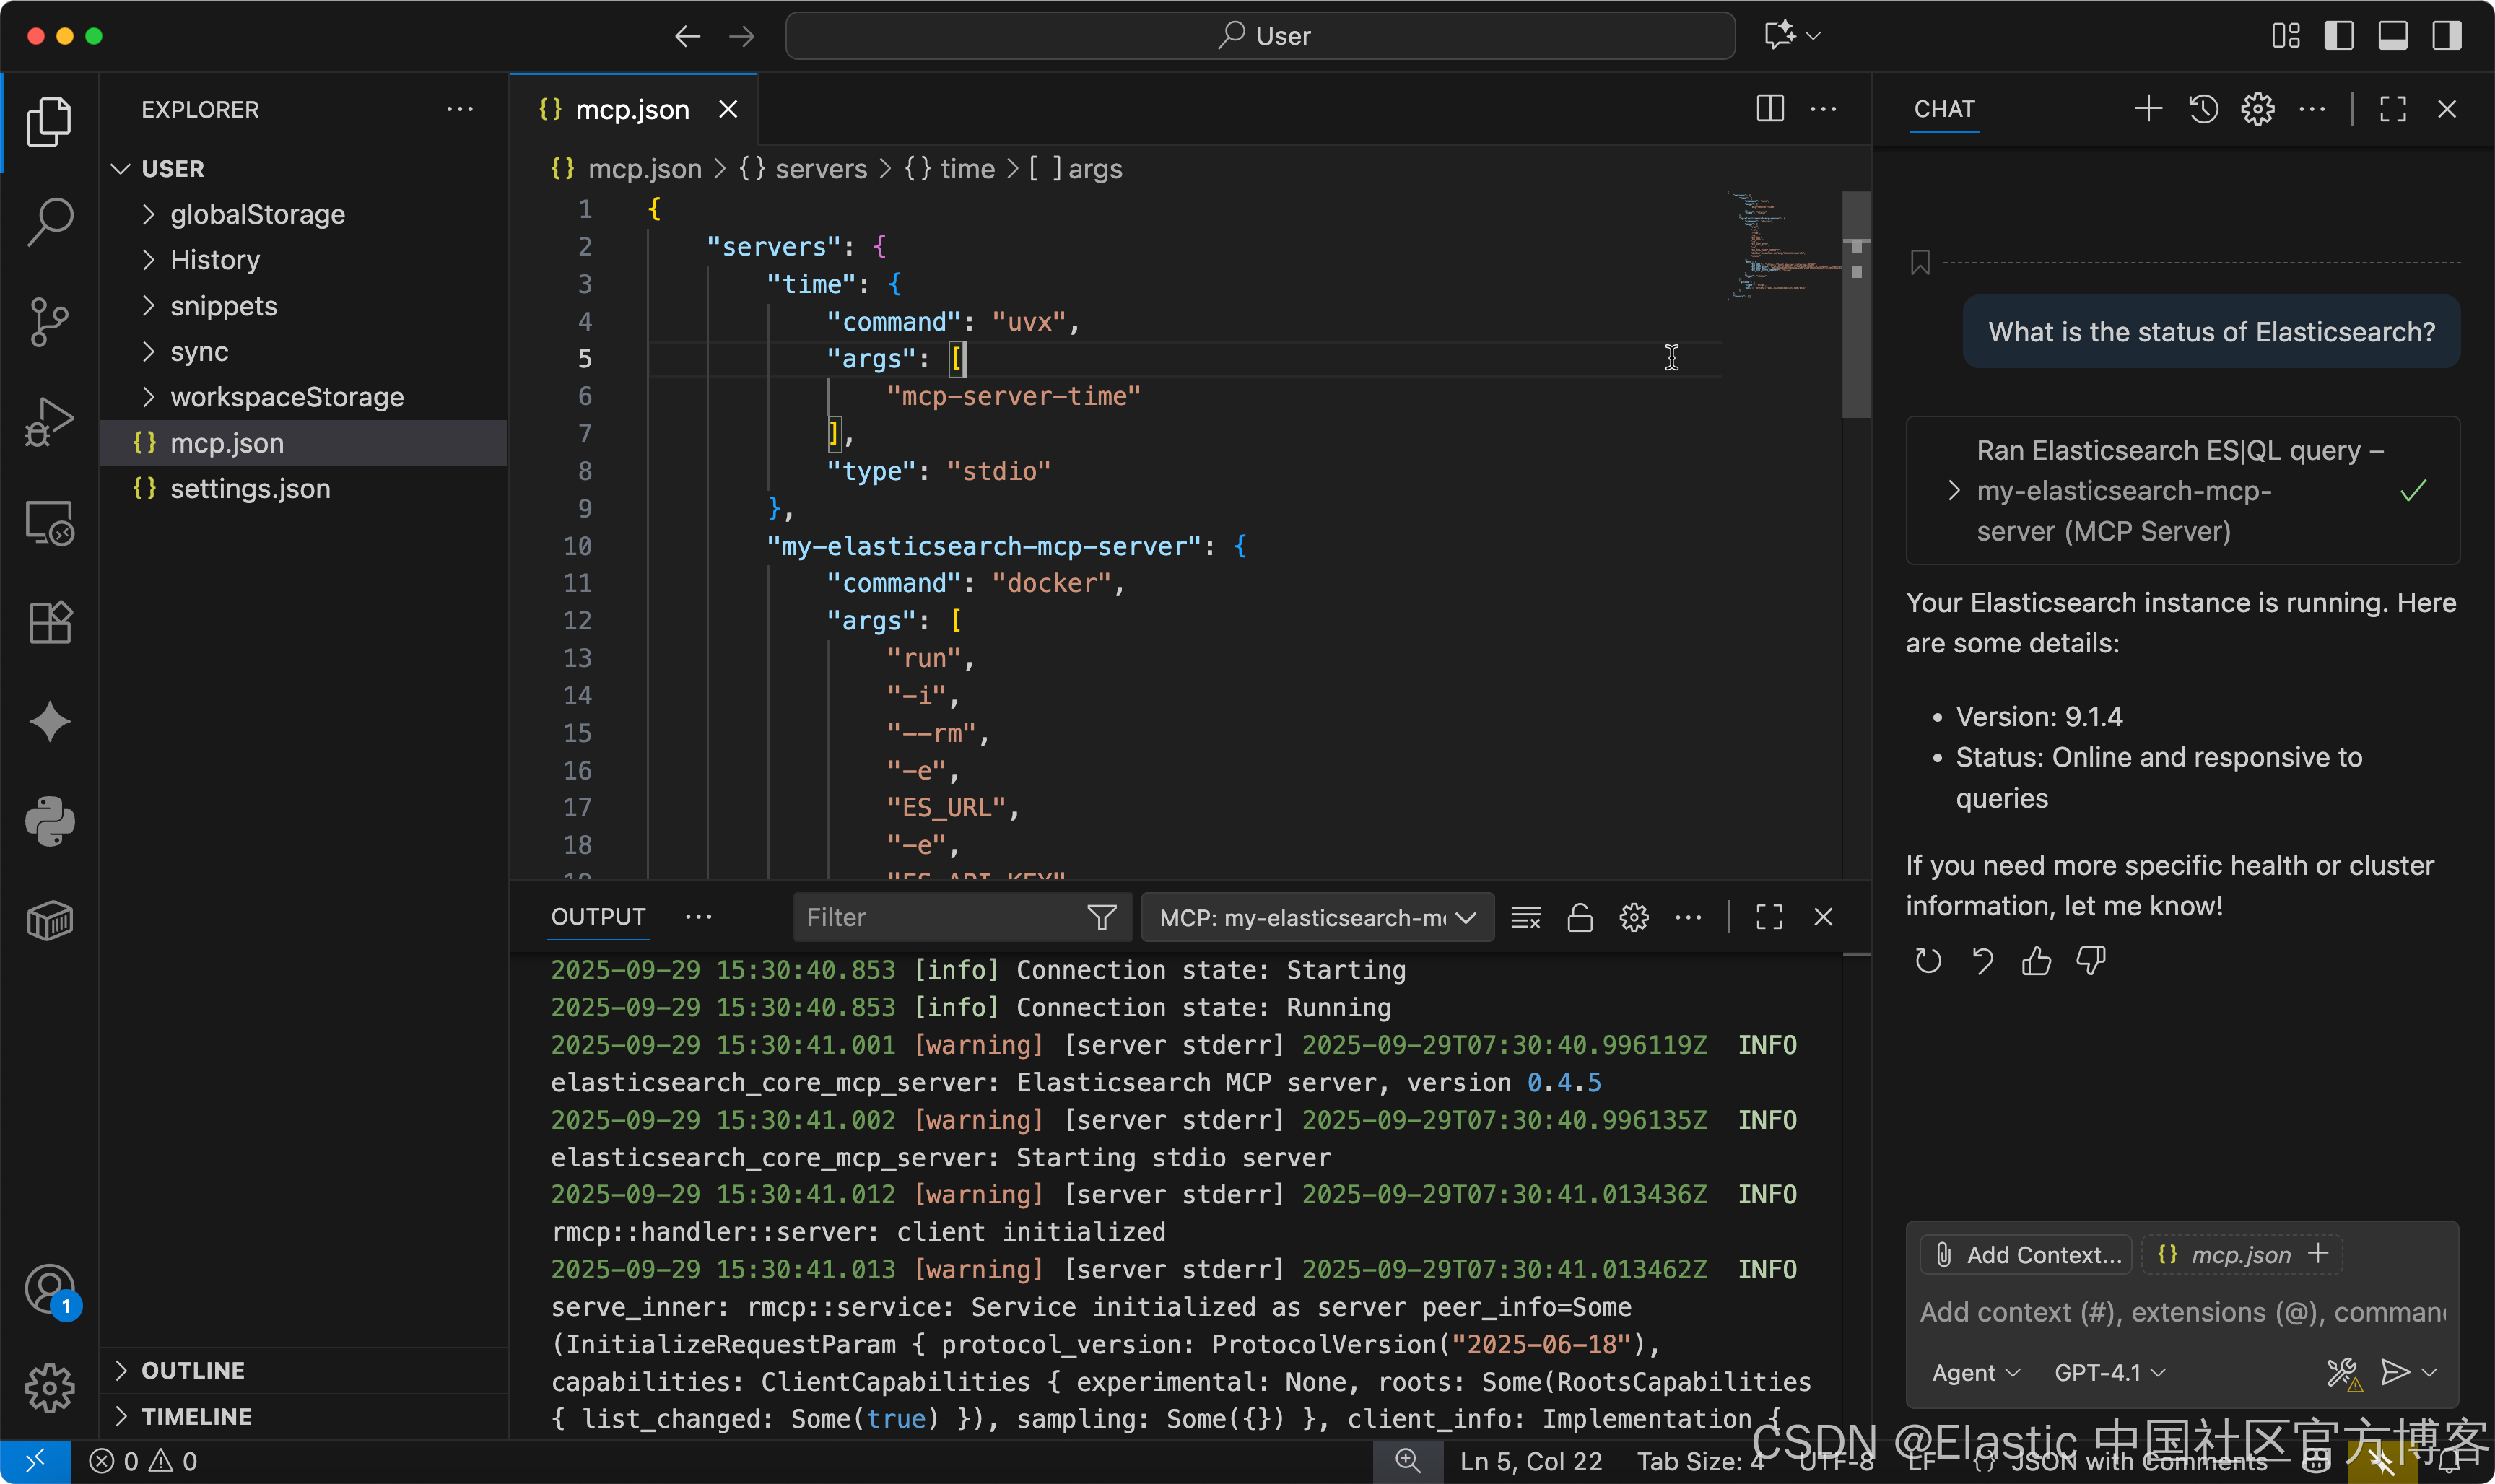Open Manage gear in activity bar
2495x1484 pixels.
tap(49, 1388)
